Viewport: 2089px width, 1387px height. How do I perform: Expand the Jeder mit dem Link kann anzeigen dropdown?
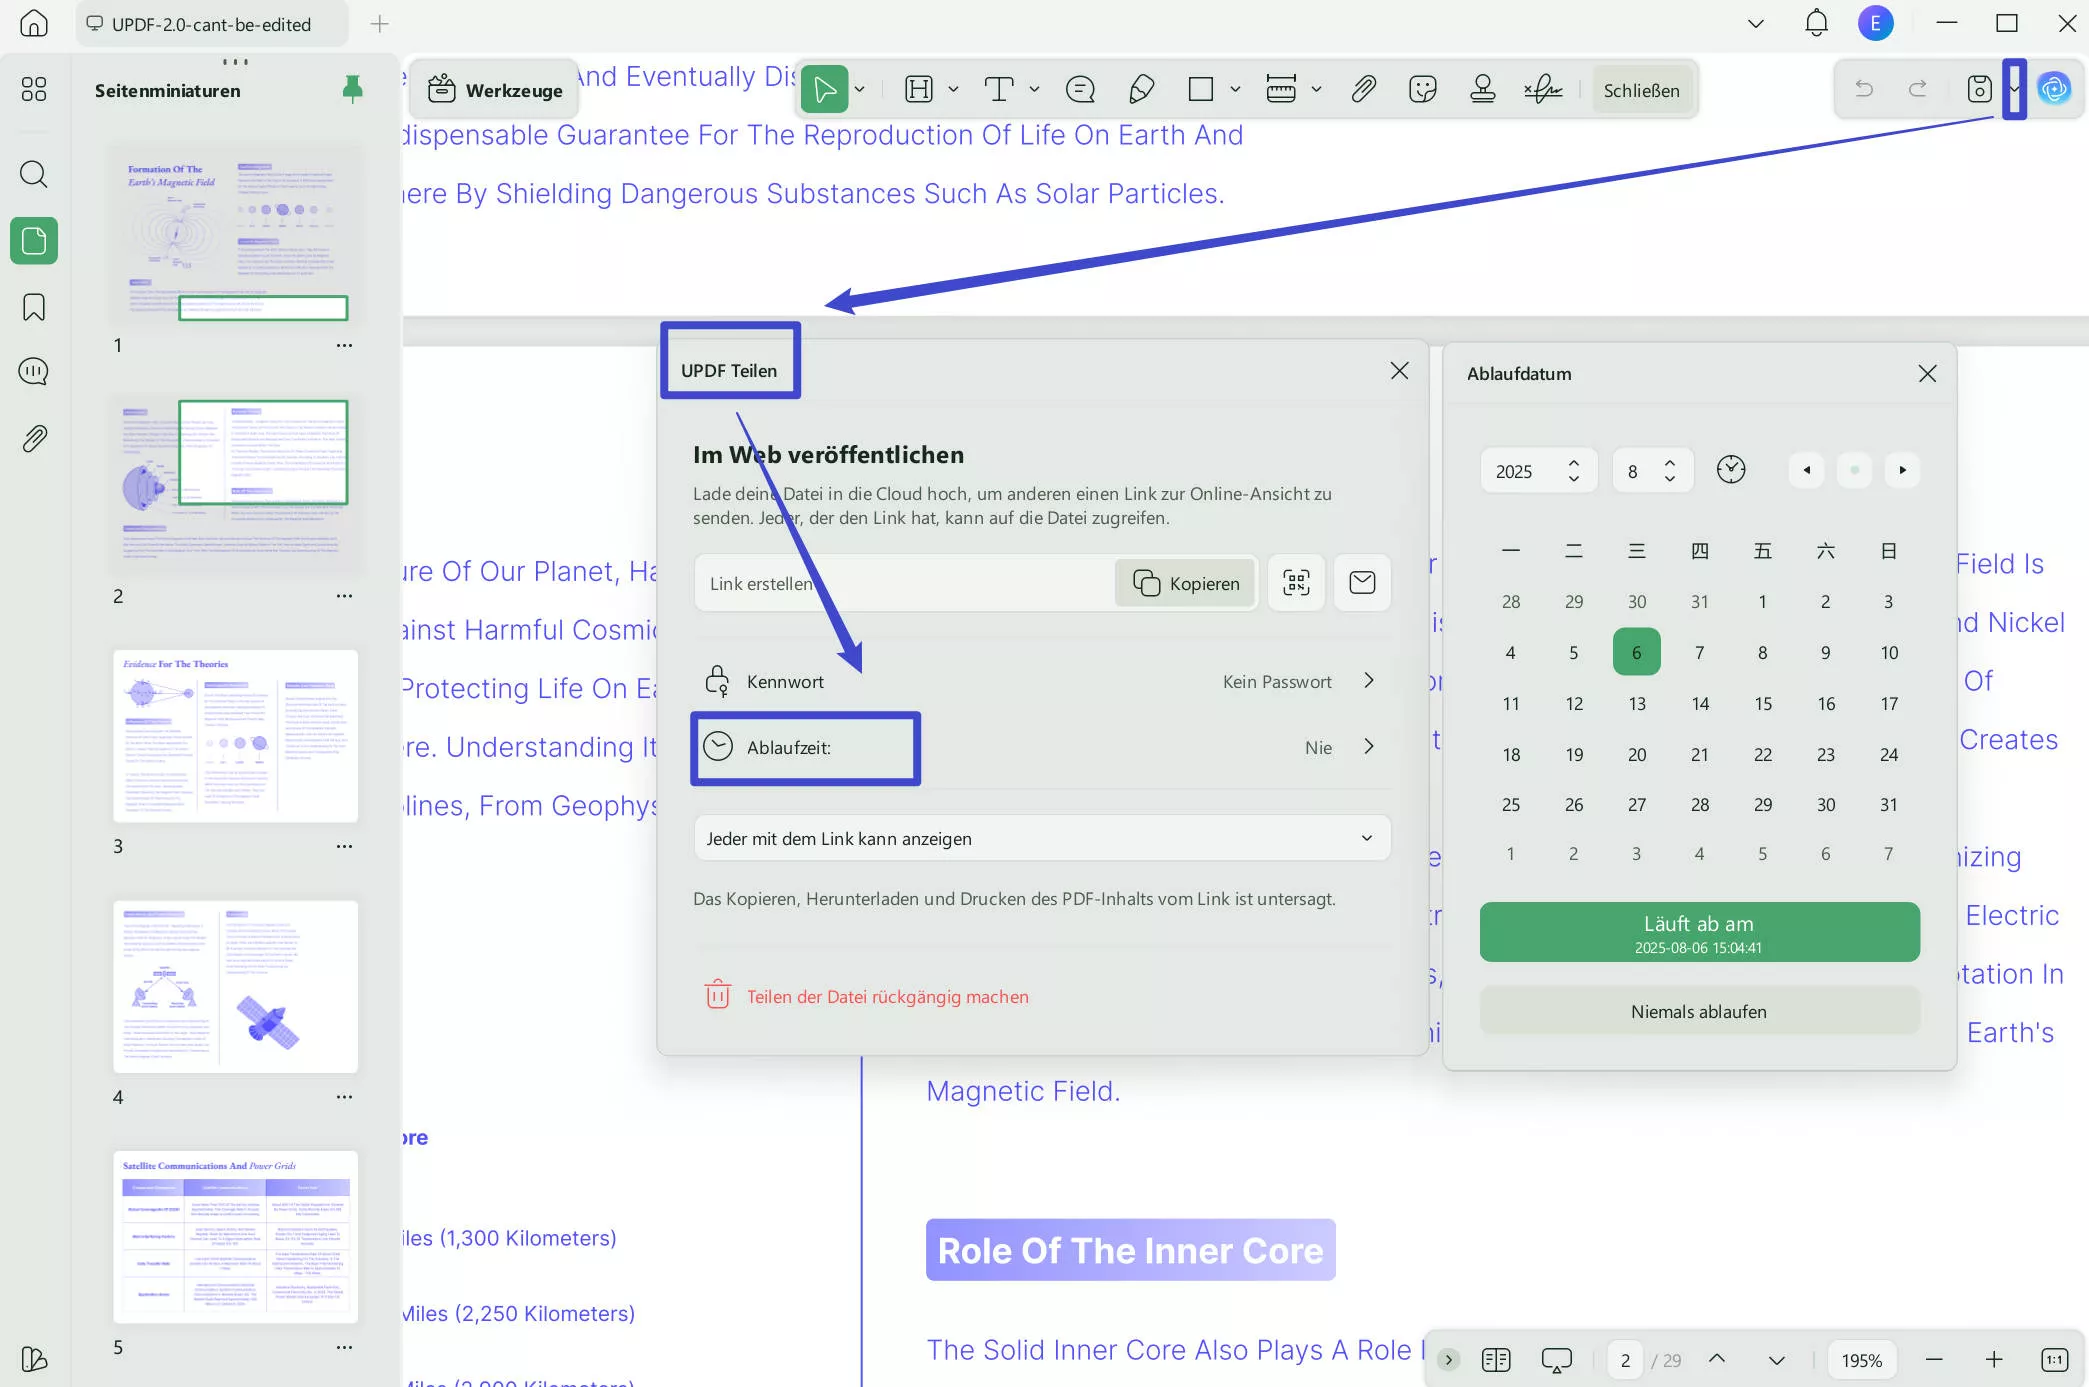coord(1041,839)
